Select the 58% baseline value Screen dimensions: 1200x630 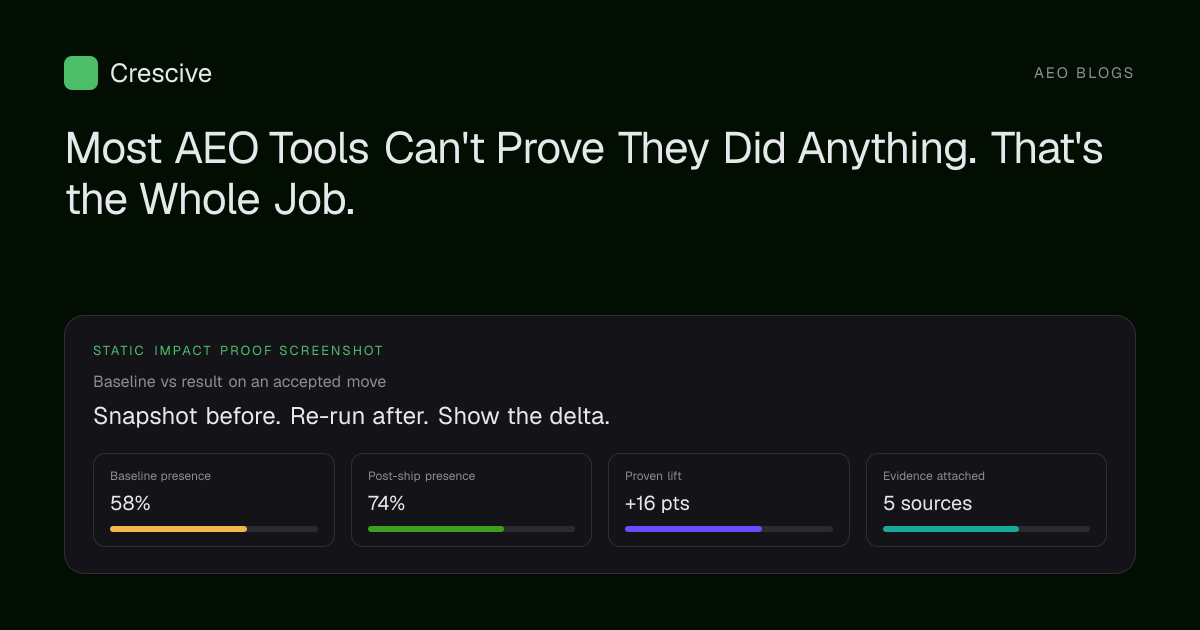pos(130,504)
